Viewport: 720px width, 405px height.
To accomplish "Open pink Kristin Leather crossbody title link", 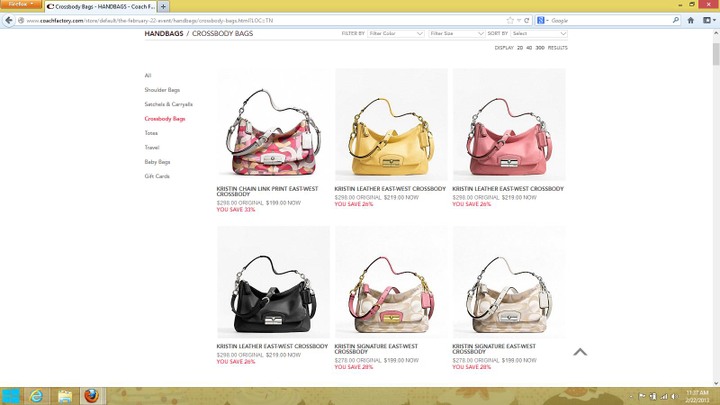I will [508, 189].
